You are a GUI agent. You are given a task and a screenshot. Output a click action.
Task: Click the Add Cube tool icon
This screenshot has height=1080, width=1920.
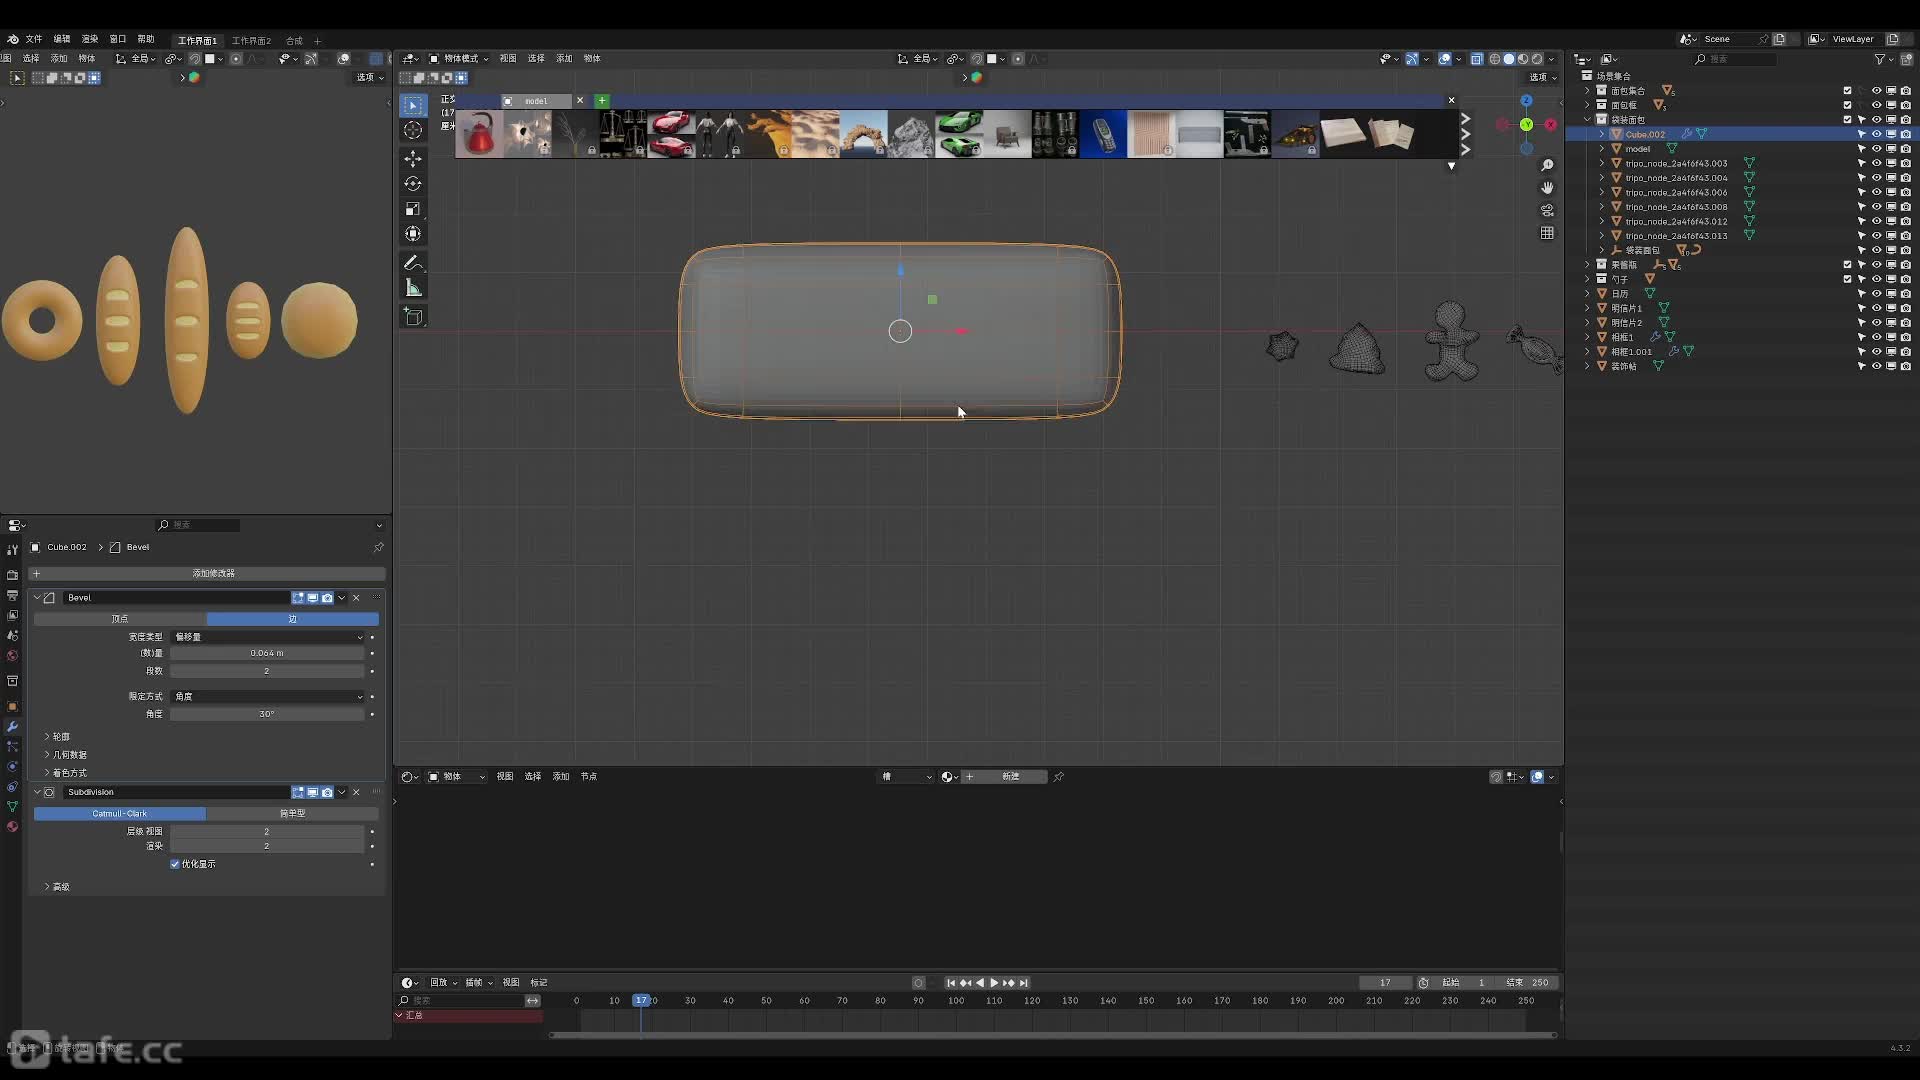[413, 317]
